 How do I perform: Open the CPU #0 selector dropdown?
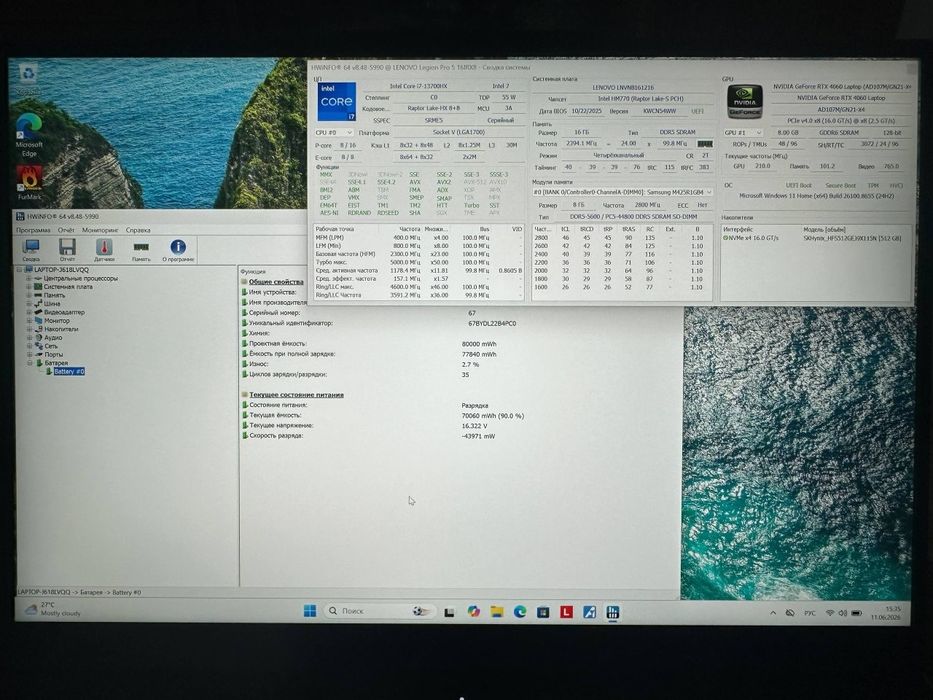coord(333,132)
